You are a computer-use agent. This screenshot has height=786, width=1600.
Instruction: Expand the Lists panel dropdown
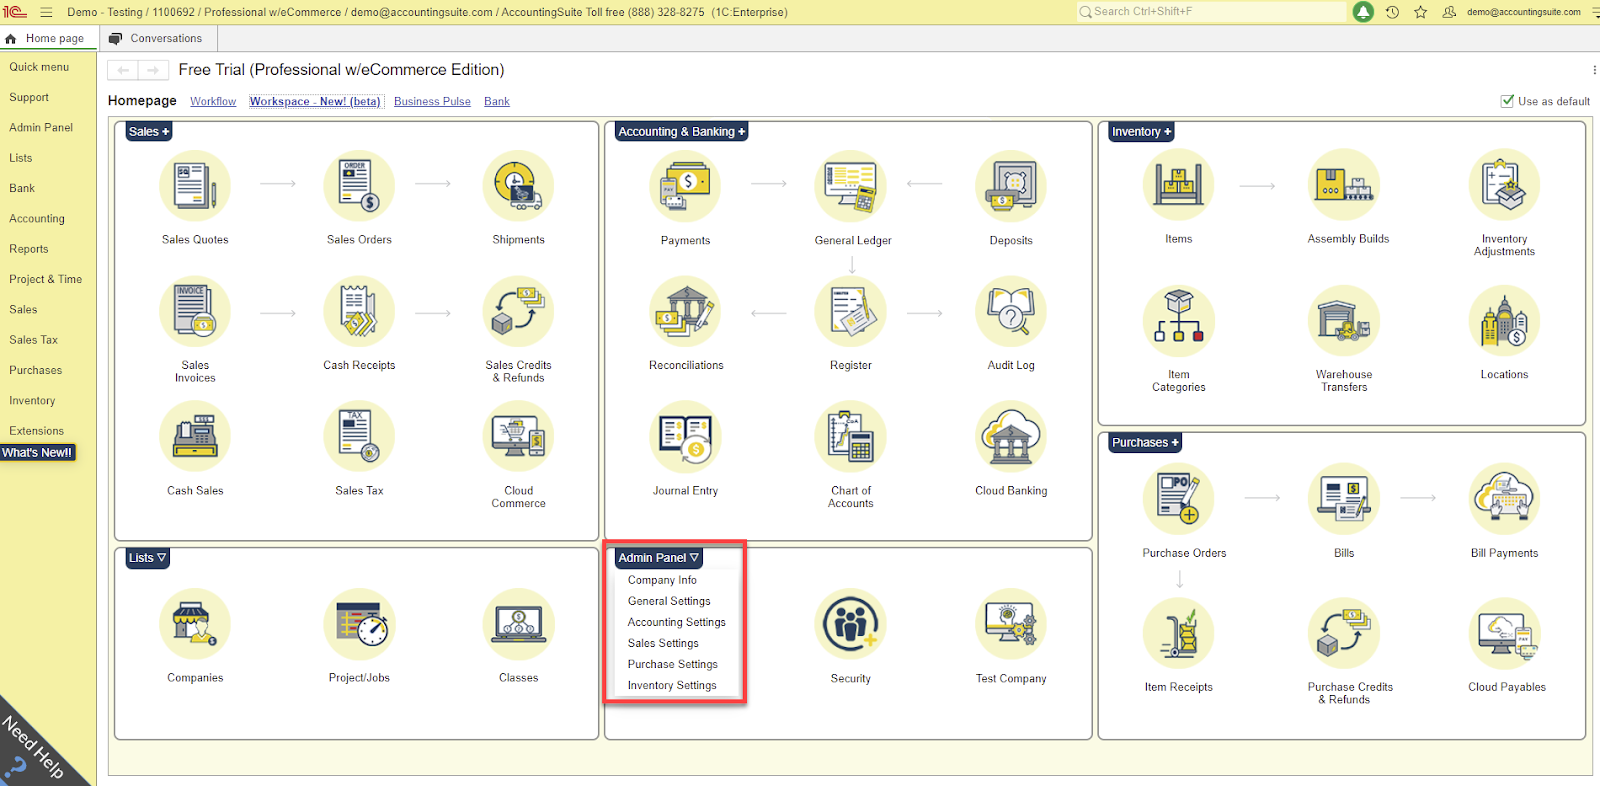coord(147,558)
